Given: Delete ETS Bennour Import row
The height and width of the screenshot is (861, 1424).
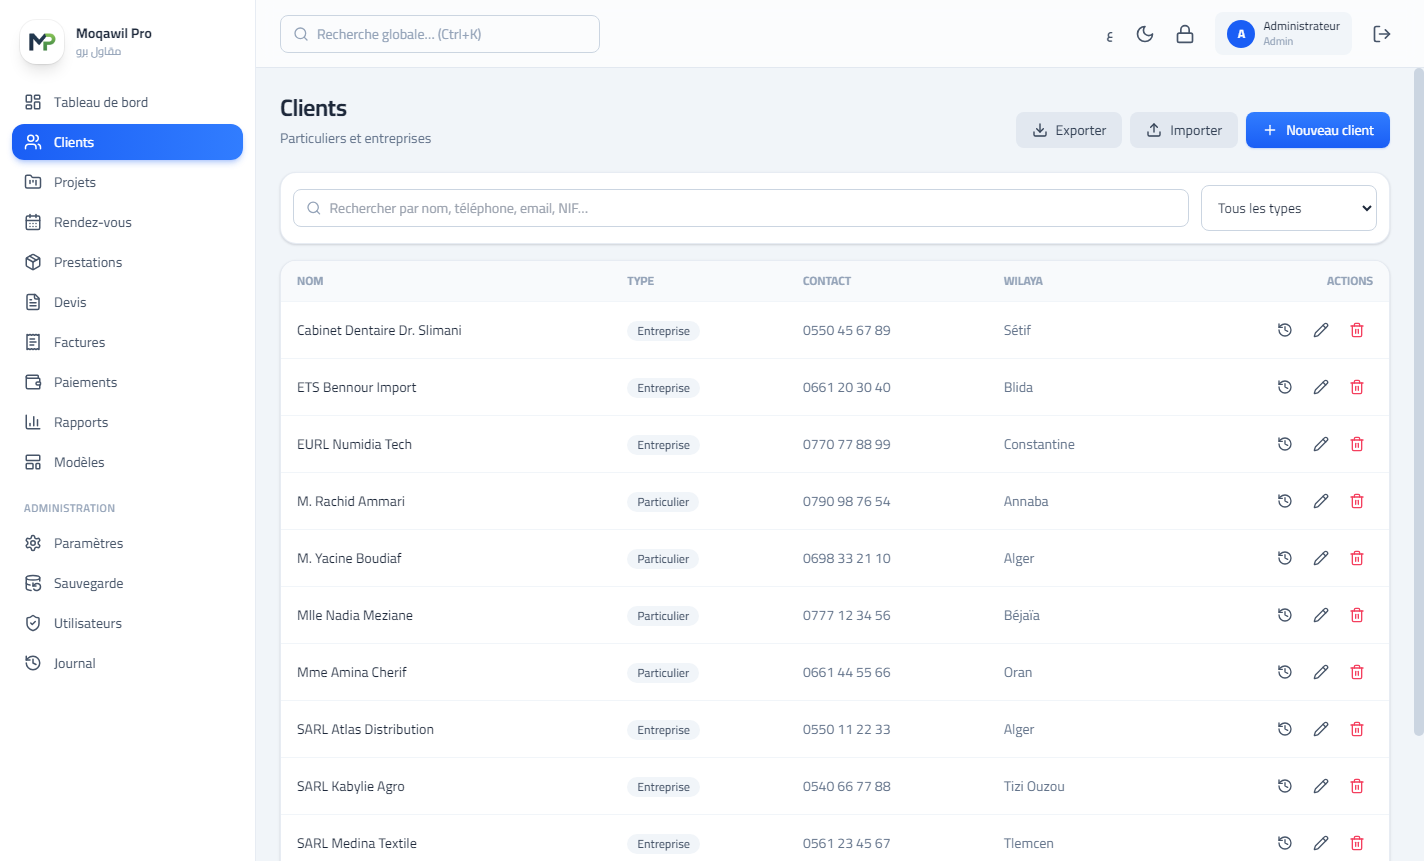Looking at the screenshot, I should (x=1357, y=387).
